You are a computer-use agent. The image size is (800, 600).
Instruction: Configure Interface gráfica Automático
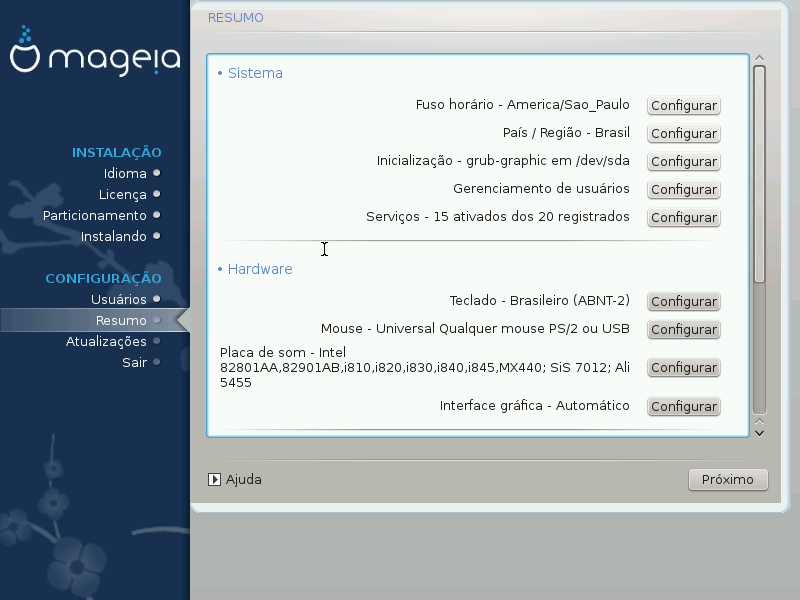684,407
